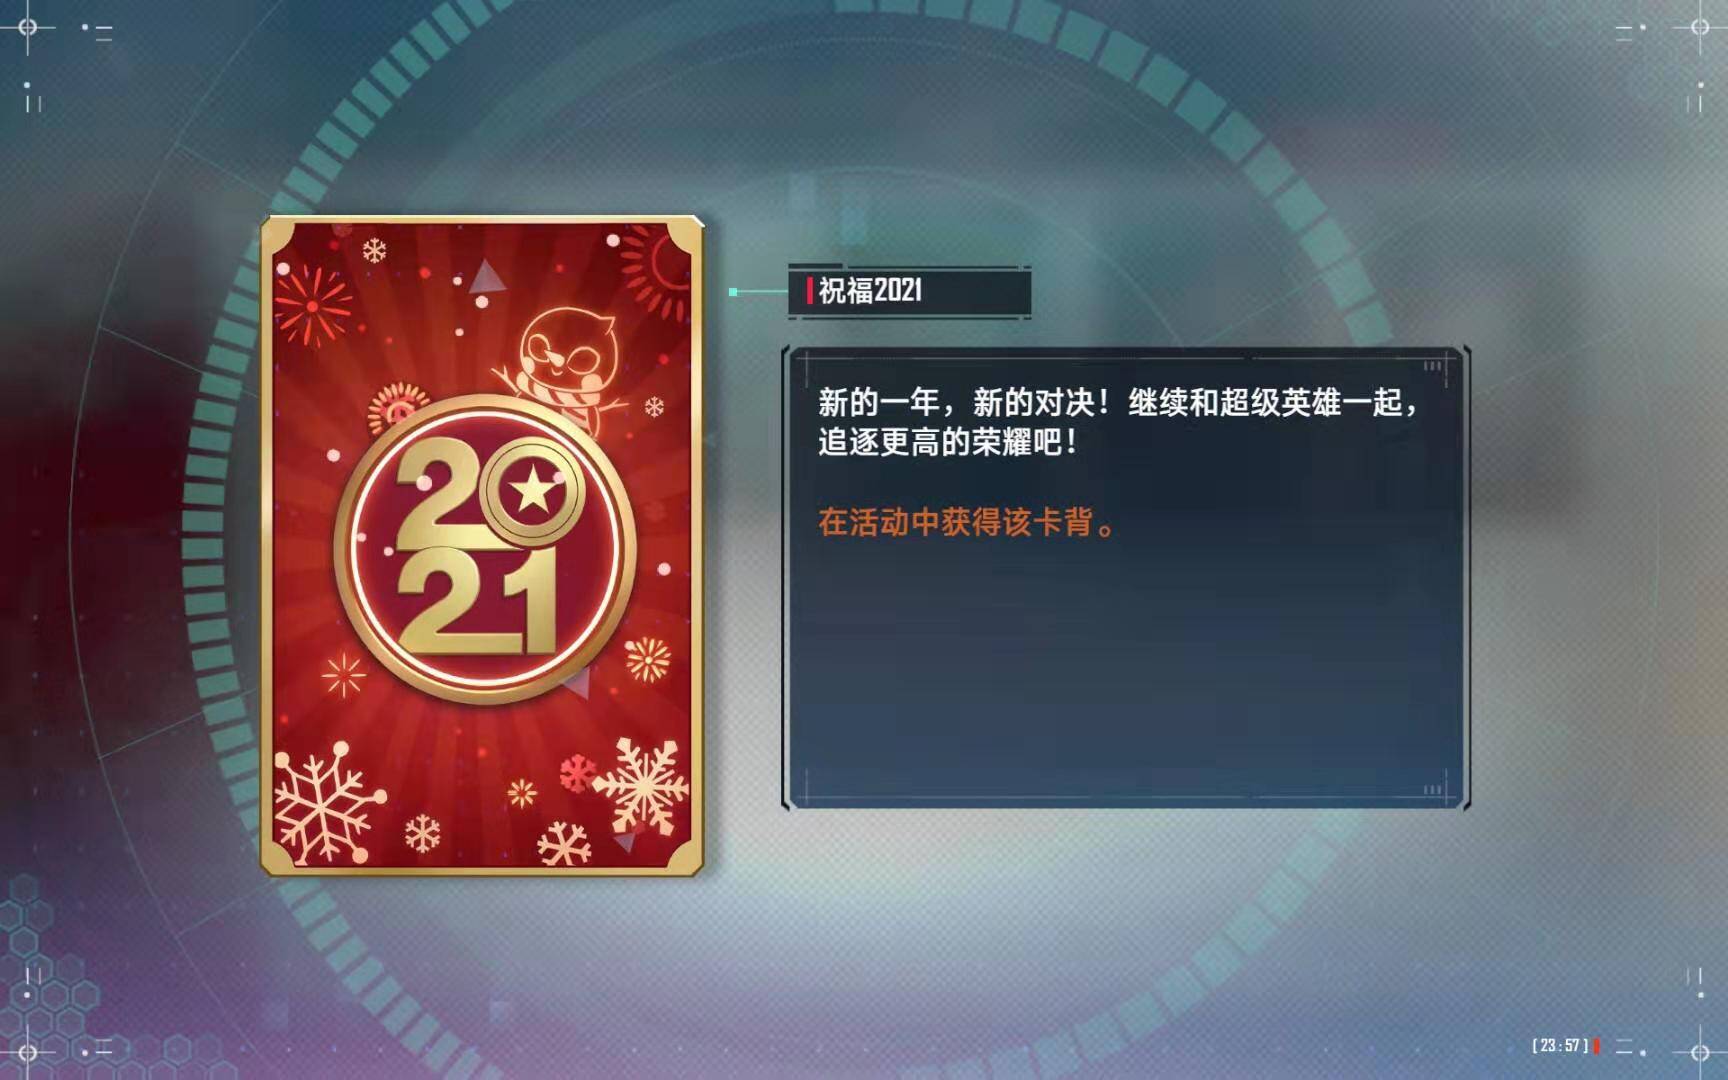Select the 祝福2021 title label
The height and width of the screenshot is (1080, 1728).
[869, 291]
